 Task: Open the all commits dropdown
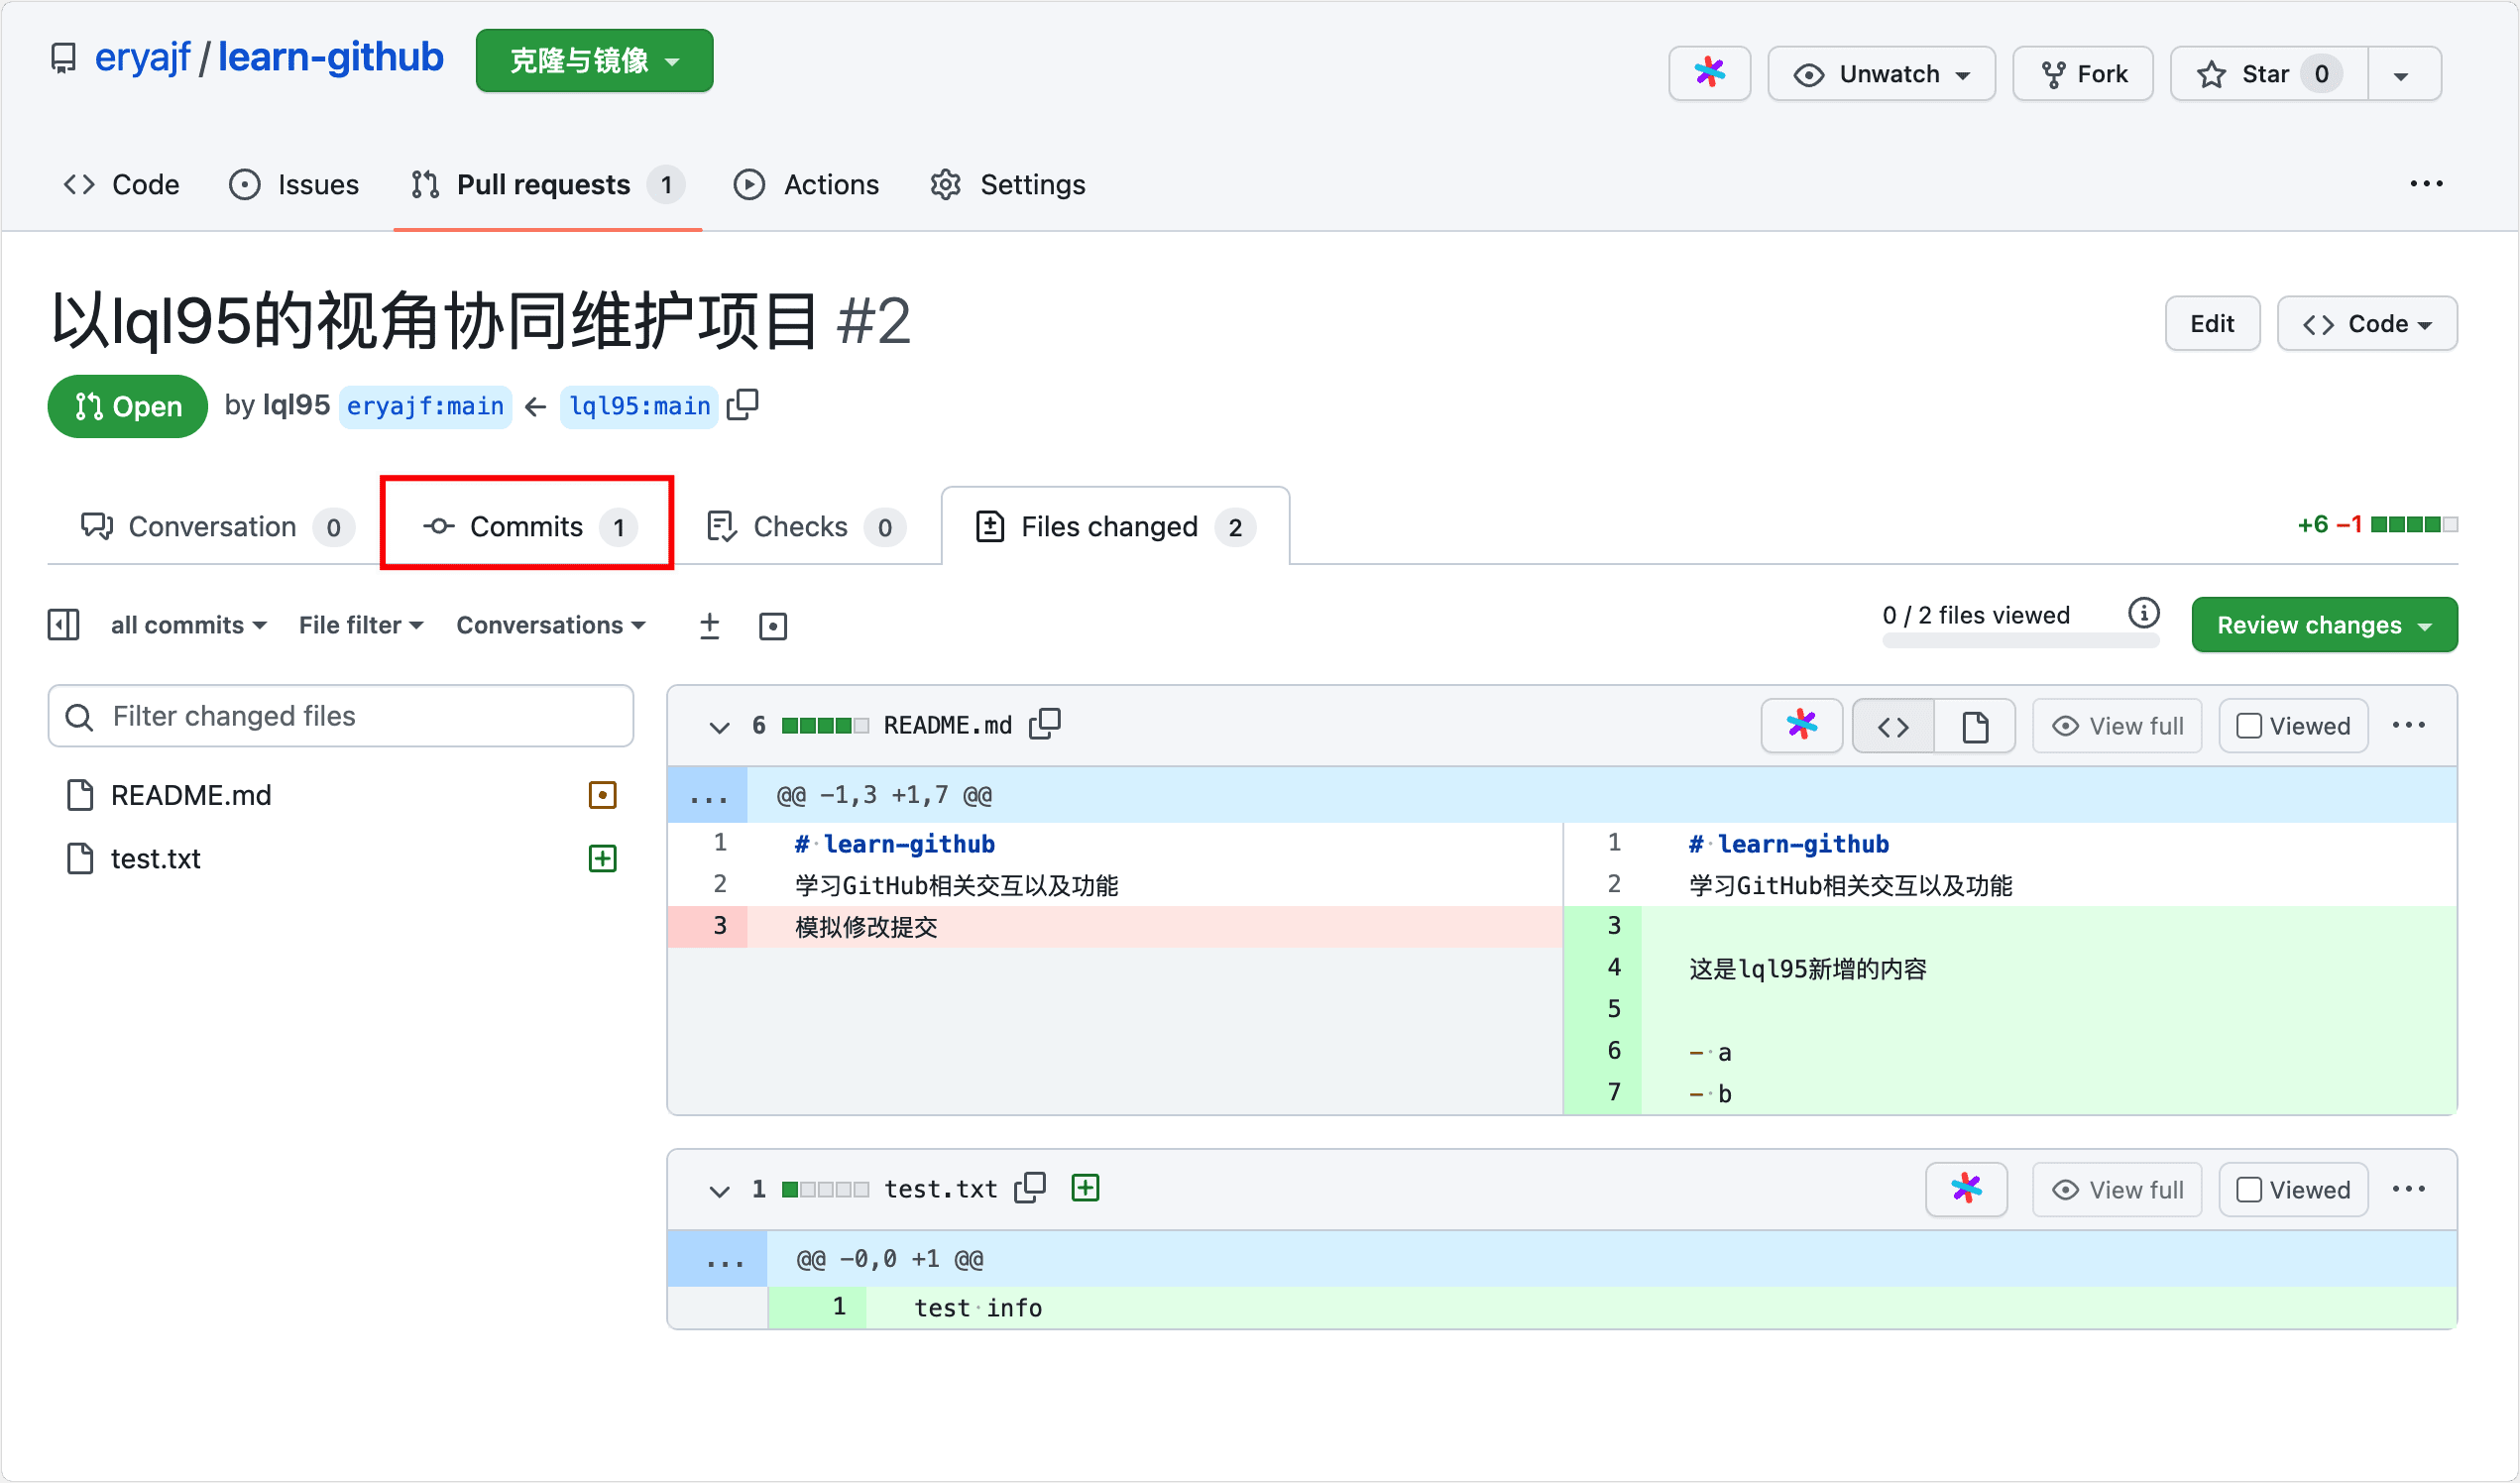tap(188, 625)
